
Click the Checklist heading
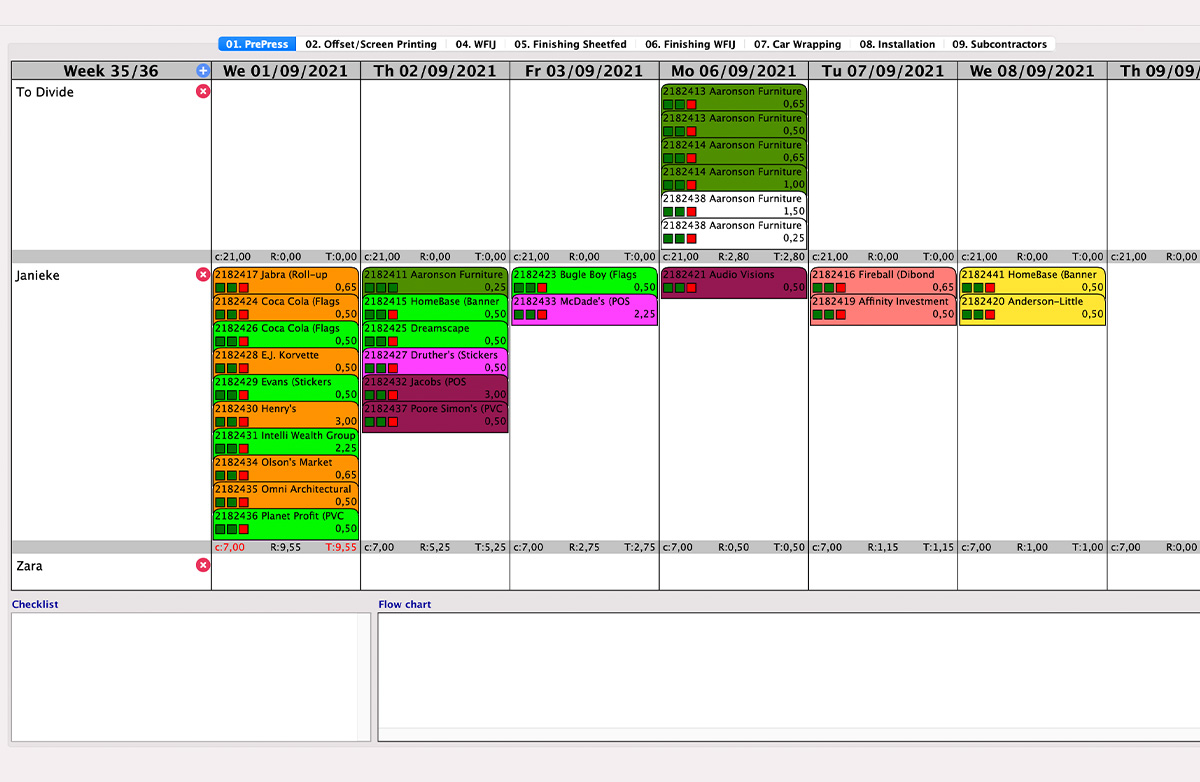click(35, 604)
